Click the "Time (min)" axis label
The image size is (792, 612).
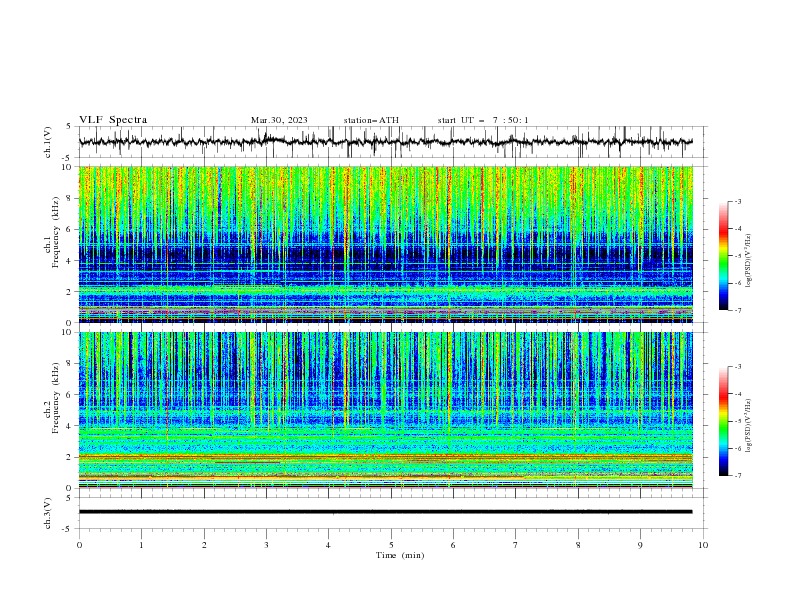(x=400, y=555)
